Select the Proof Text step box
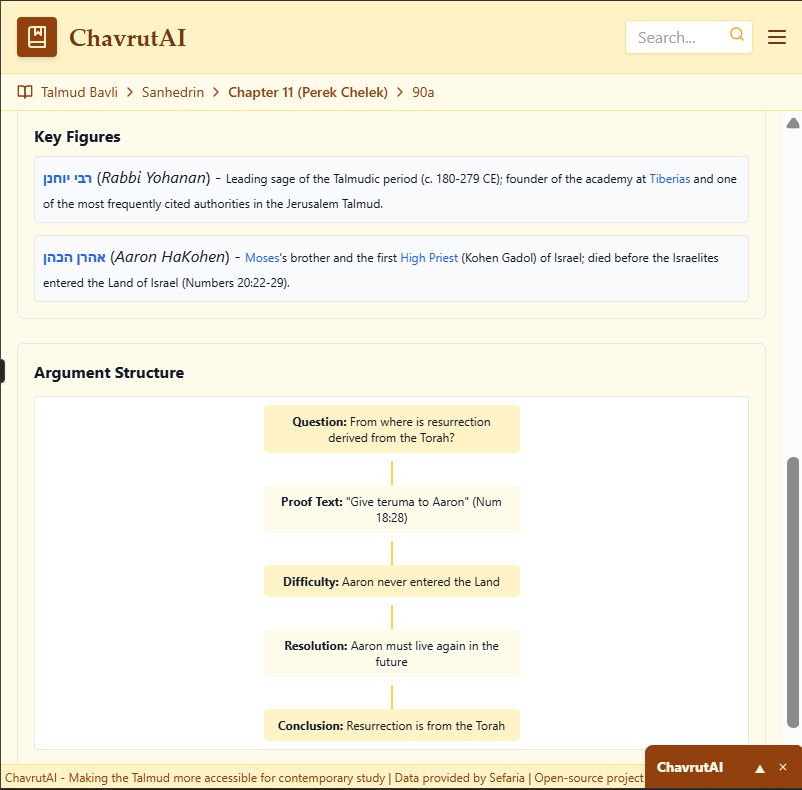Viewport: 802px width, 790px height. (x=391, y=509)
